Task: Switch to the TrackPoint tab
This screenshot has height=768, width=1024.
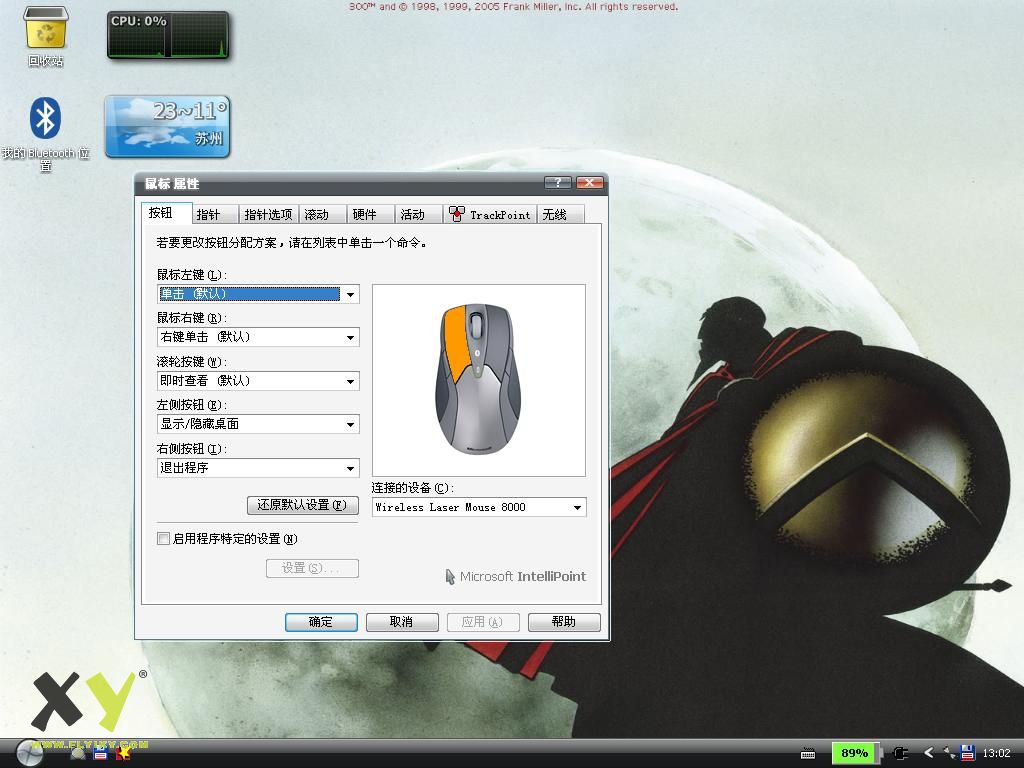Action: pos(490,215)
